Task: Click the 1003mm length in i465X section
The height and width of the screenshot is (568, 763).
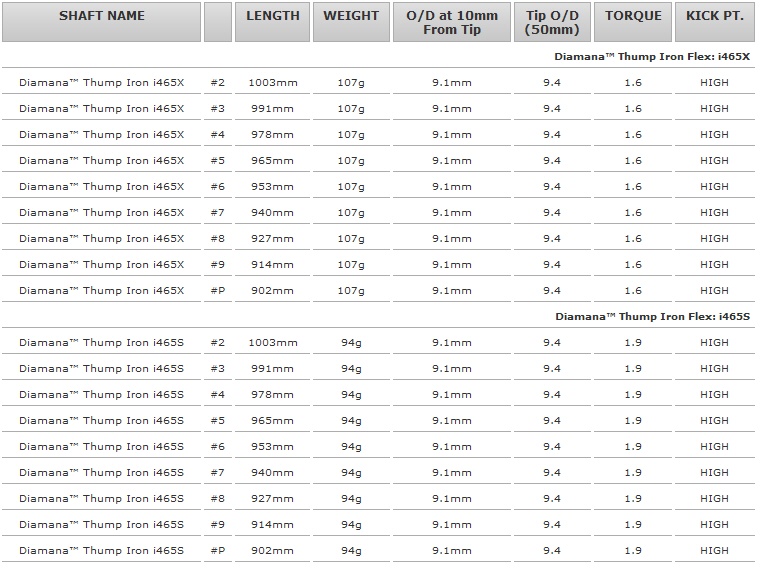Action: (x=272, y=83)
